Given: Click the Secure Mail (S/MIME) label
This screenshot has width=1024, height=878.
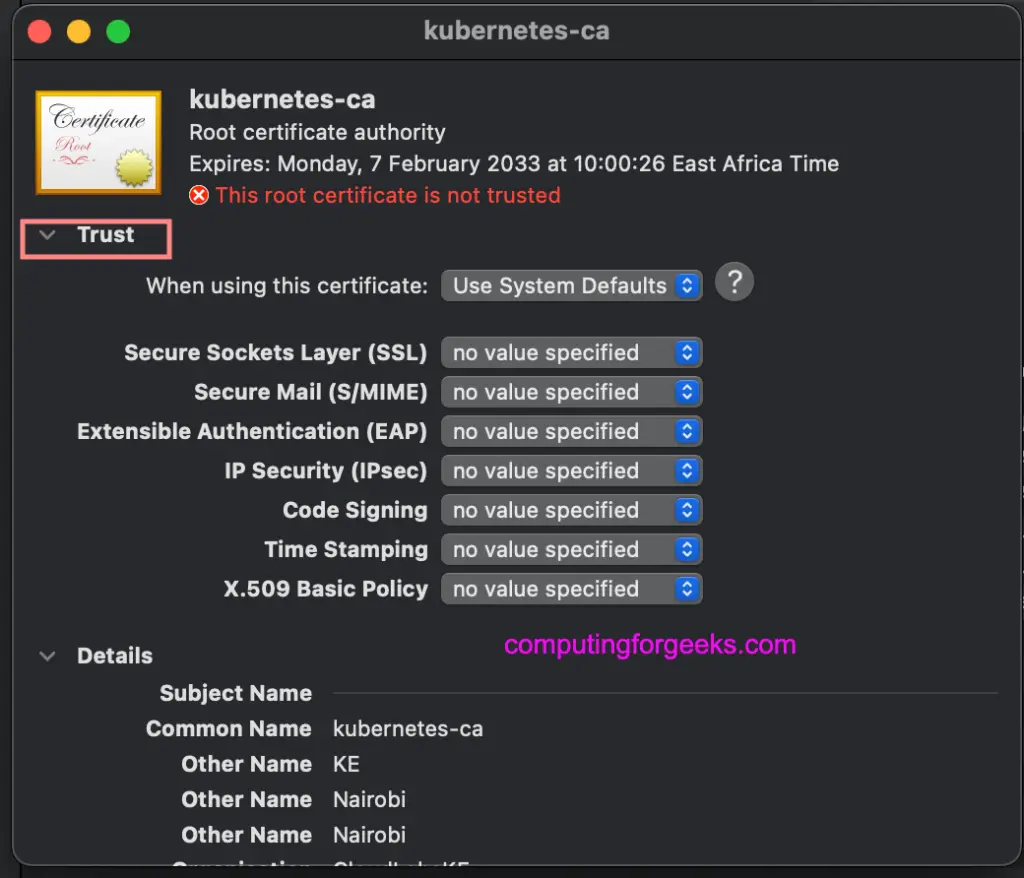Looking at the screenshot, I should [311, 392].
